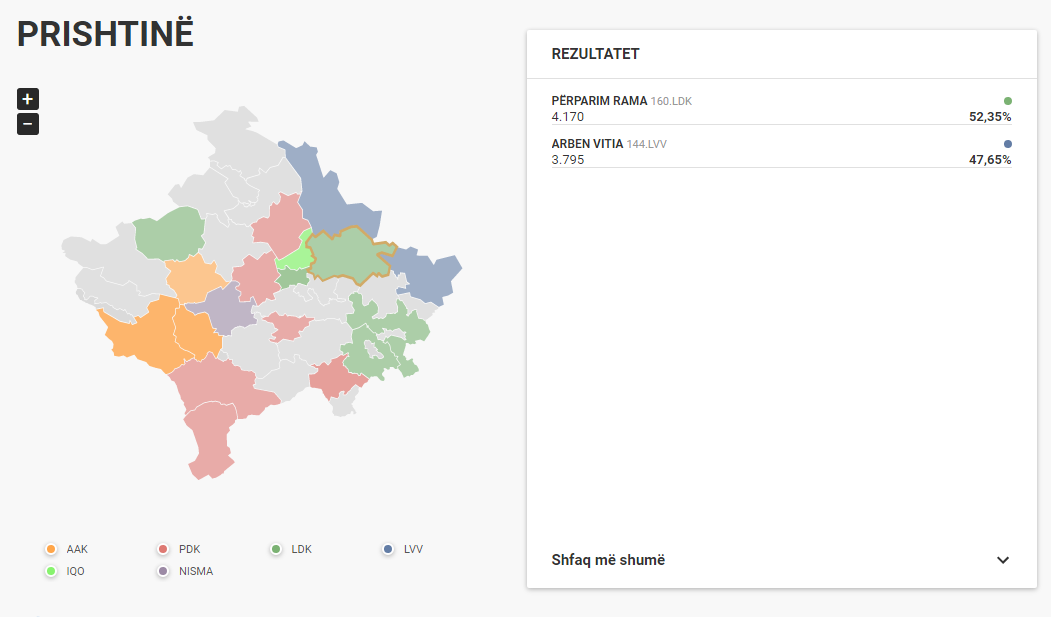
Task: Select the IQO light green legend dot
Action: point(51,571)
